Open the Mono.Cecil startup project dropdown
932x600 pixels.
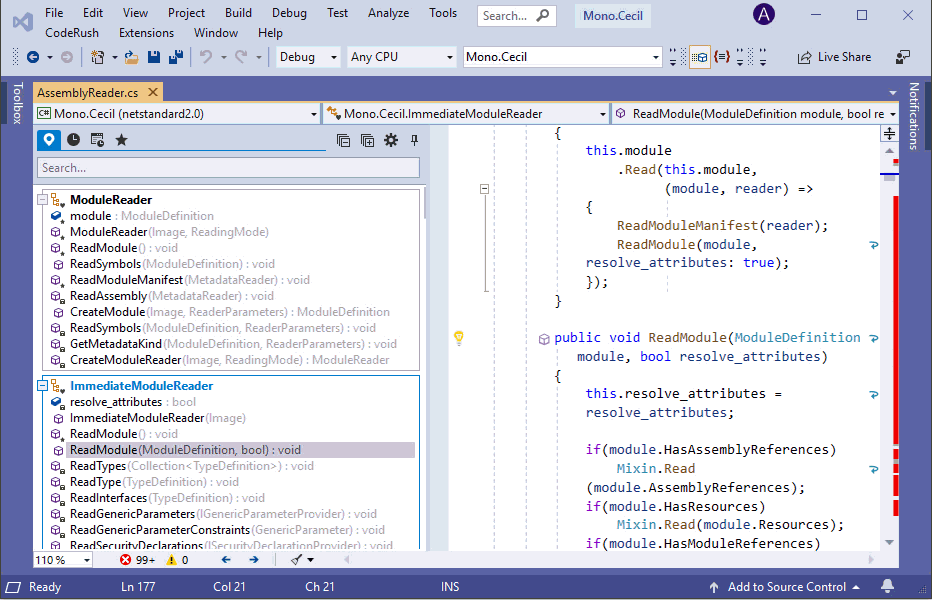(562, 57)
